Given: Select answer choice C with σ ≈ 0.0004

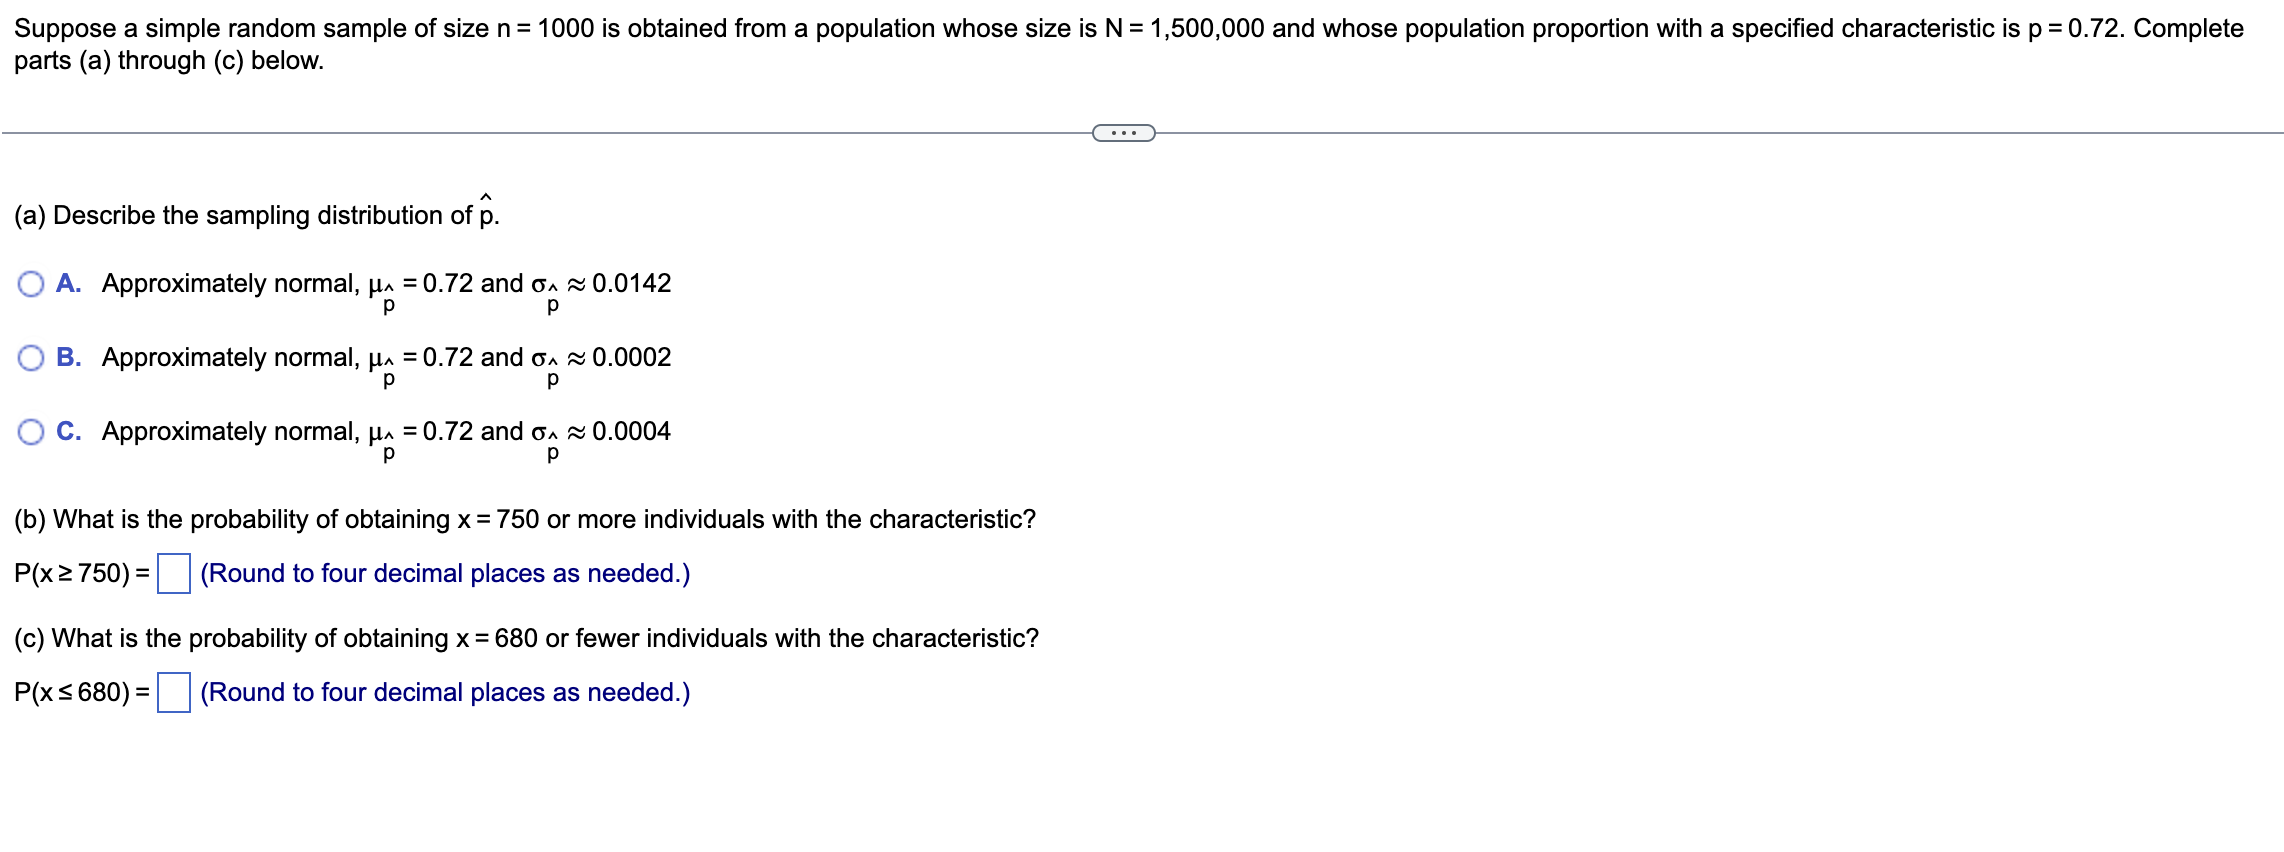Looking at the screenshot, I should tap(31, 432).
